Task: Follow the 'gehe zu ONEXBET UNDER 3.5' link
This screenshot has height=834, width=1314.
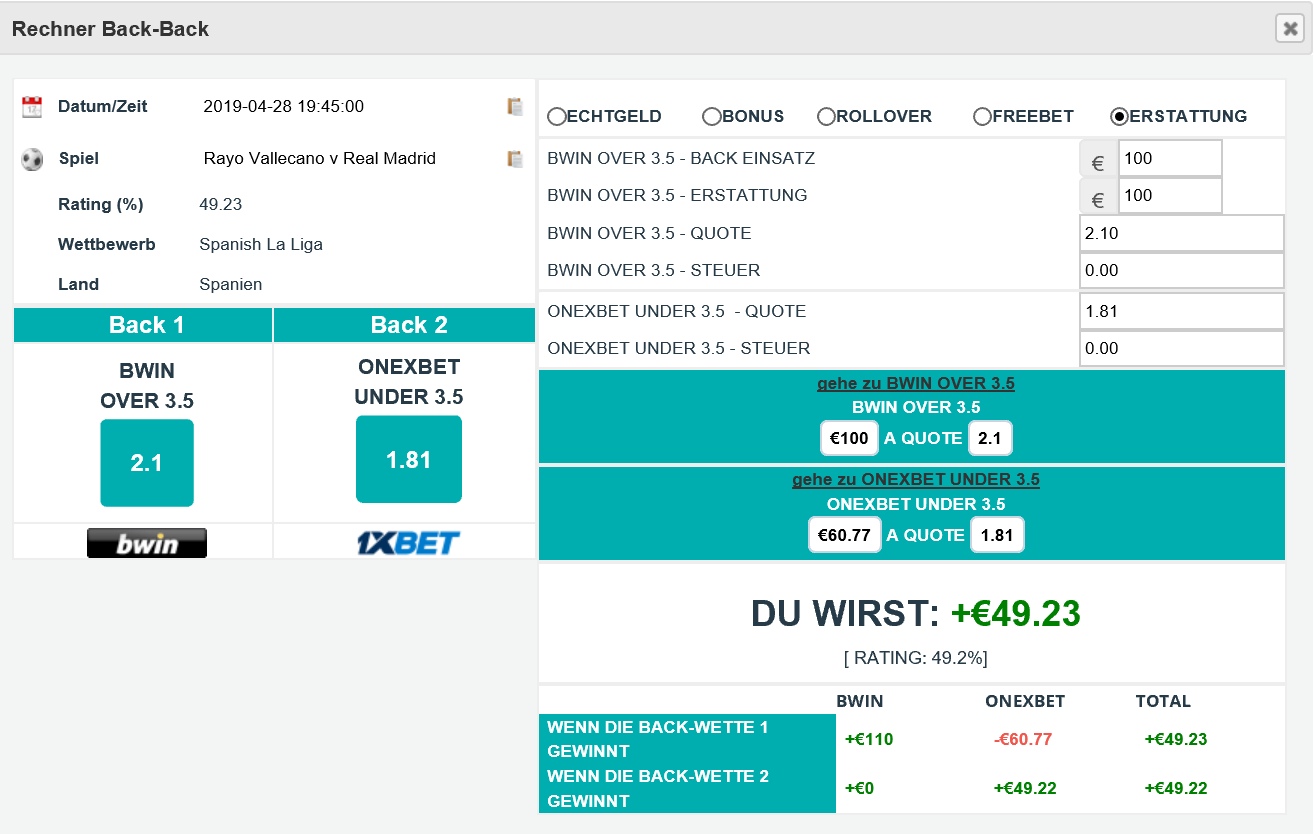Action: 916,479
